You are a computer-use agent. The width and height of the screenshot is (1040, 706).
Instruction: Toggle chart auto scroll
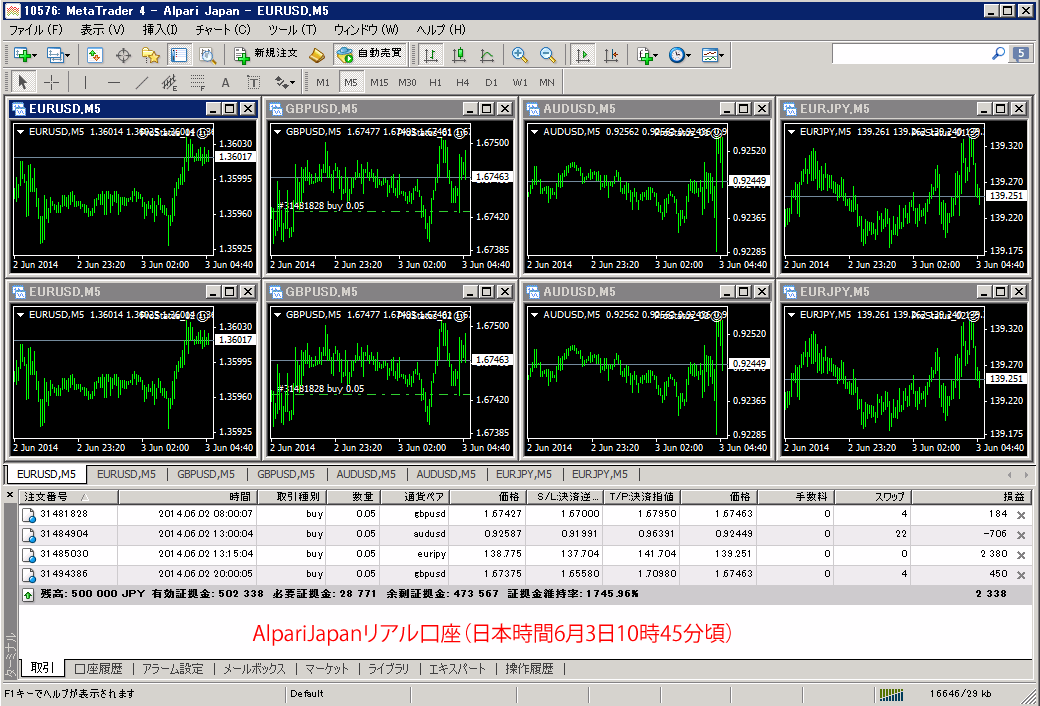pos(583,56)
